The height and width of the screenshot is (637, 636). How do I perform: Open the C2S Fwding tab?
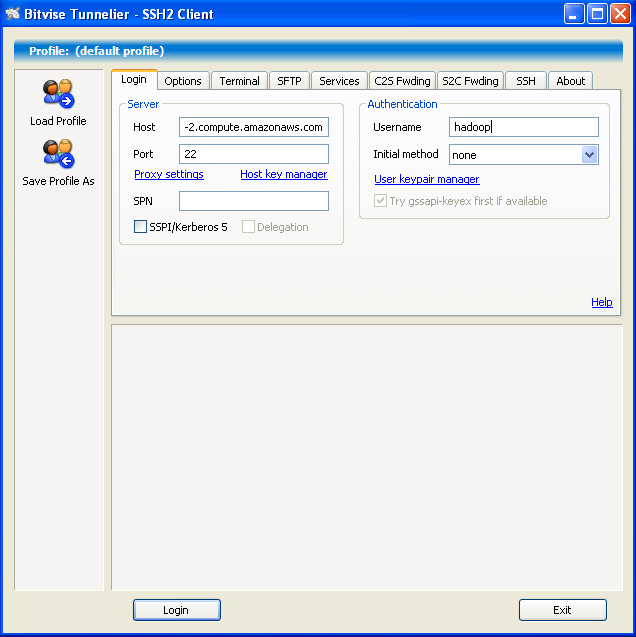402,81
